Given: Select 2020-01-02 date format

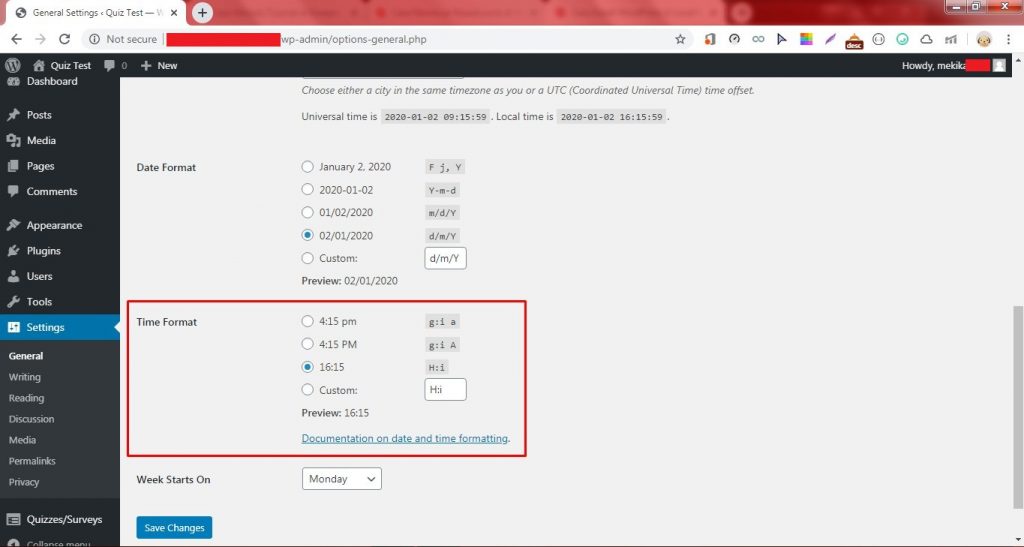Looking at the screenshot, I should tap(308, 189).
